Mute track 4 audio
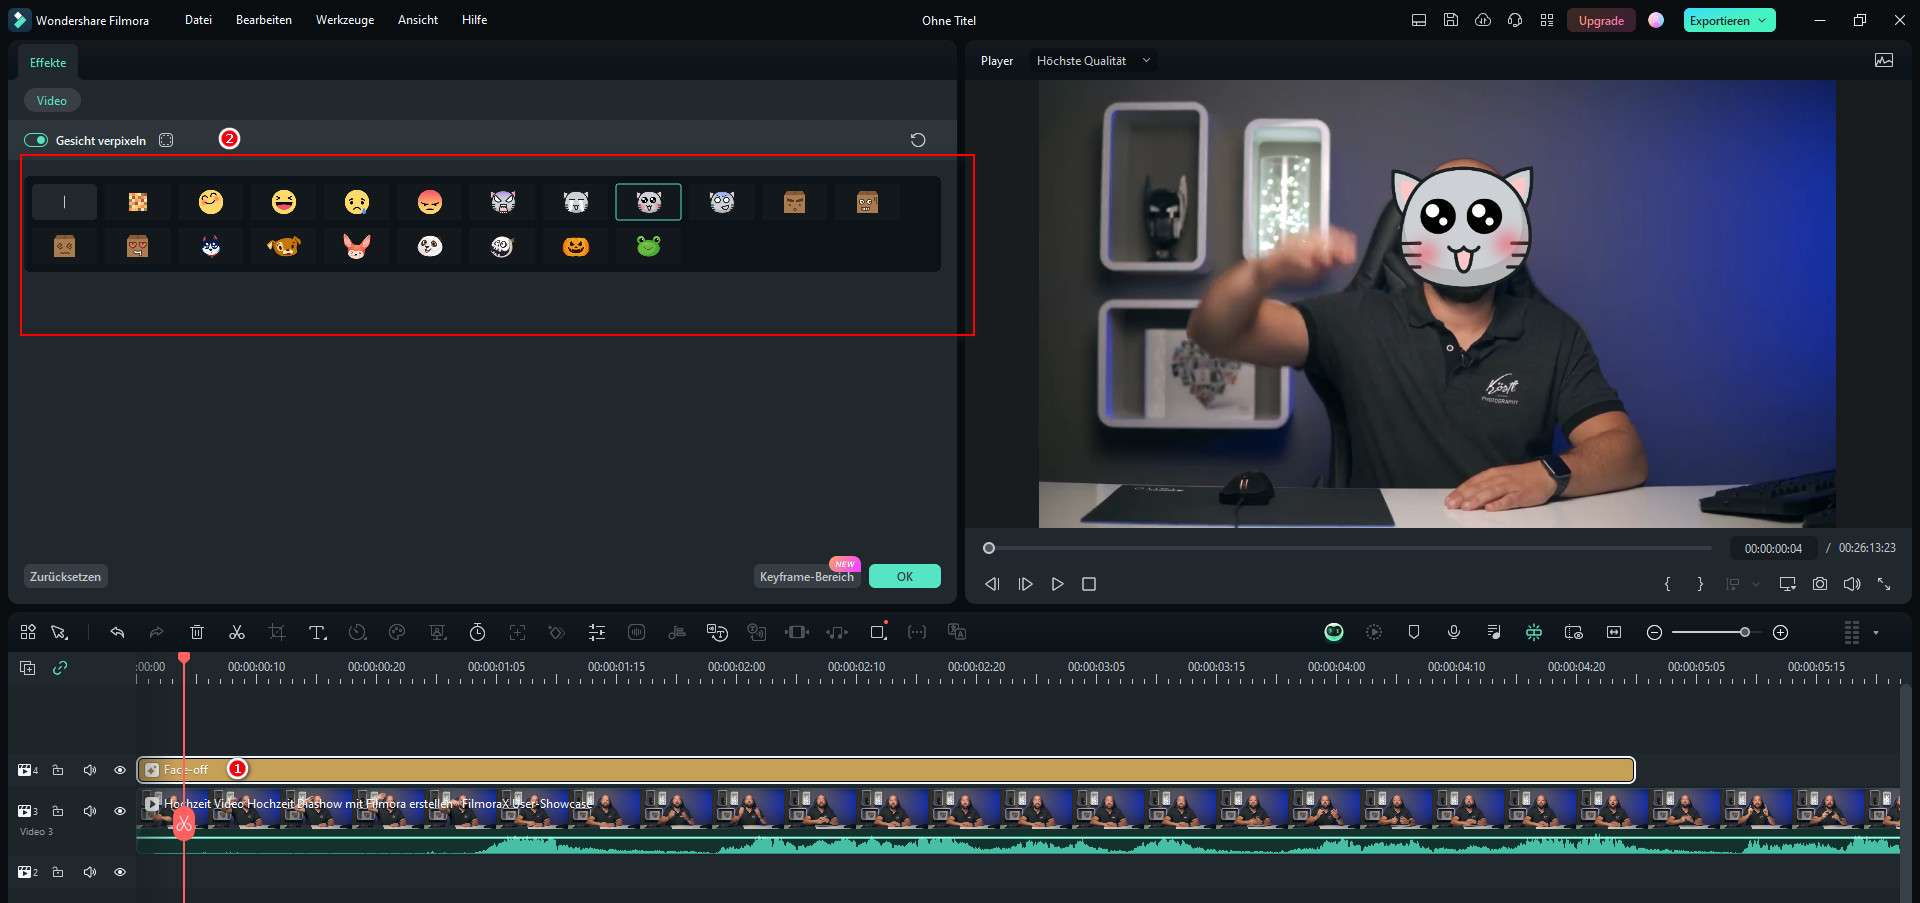 point(90,770)
